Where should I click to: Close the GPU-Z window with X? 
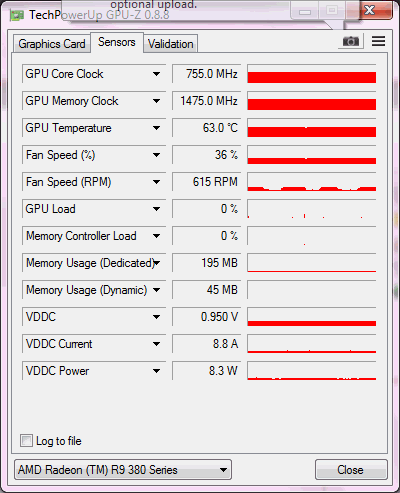370,10
